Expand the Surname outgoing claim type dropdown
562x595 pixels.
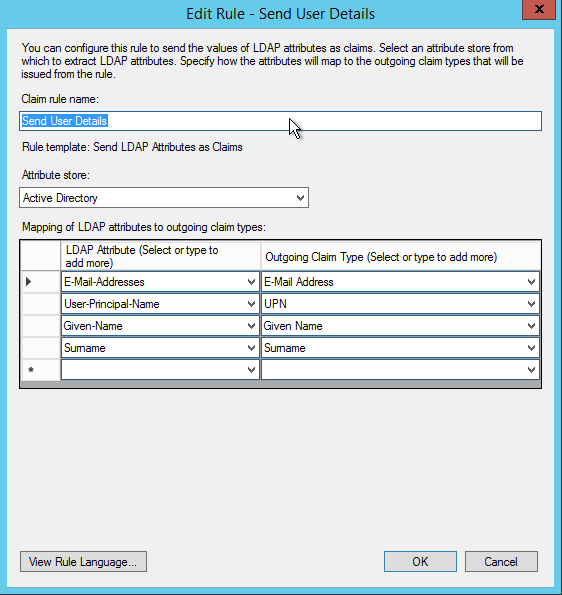(x=531, y=348)
